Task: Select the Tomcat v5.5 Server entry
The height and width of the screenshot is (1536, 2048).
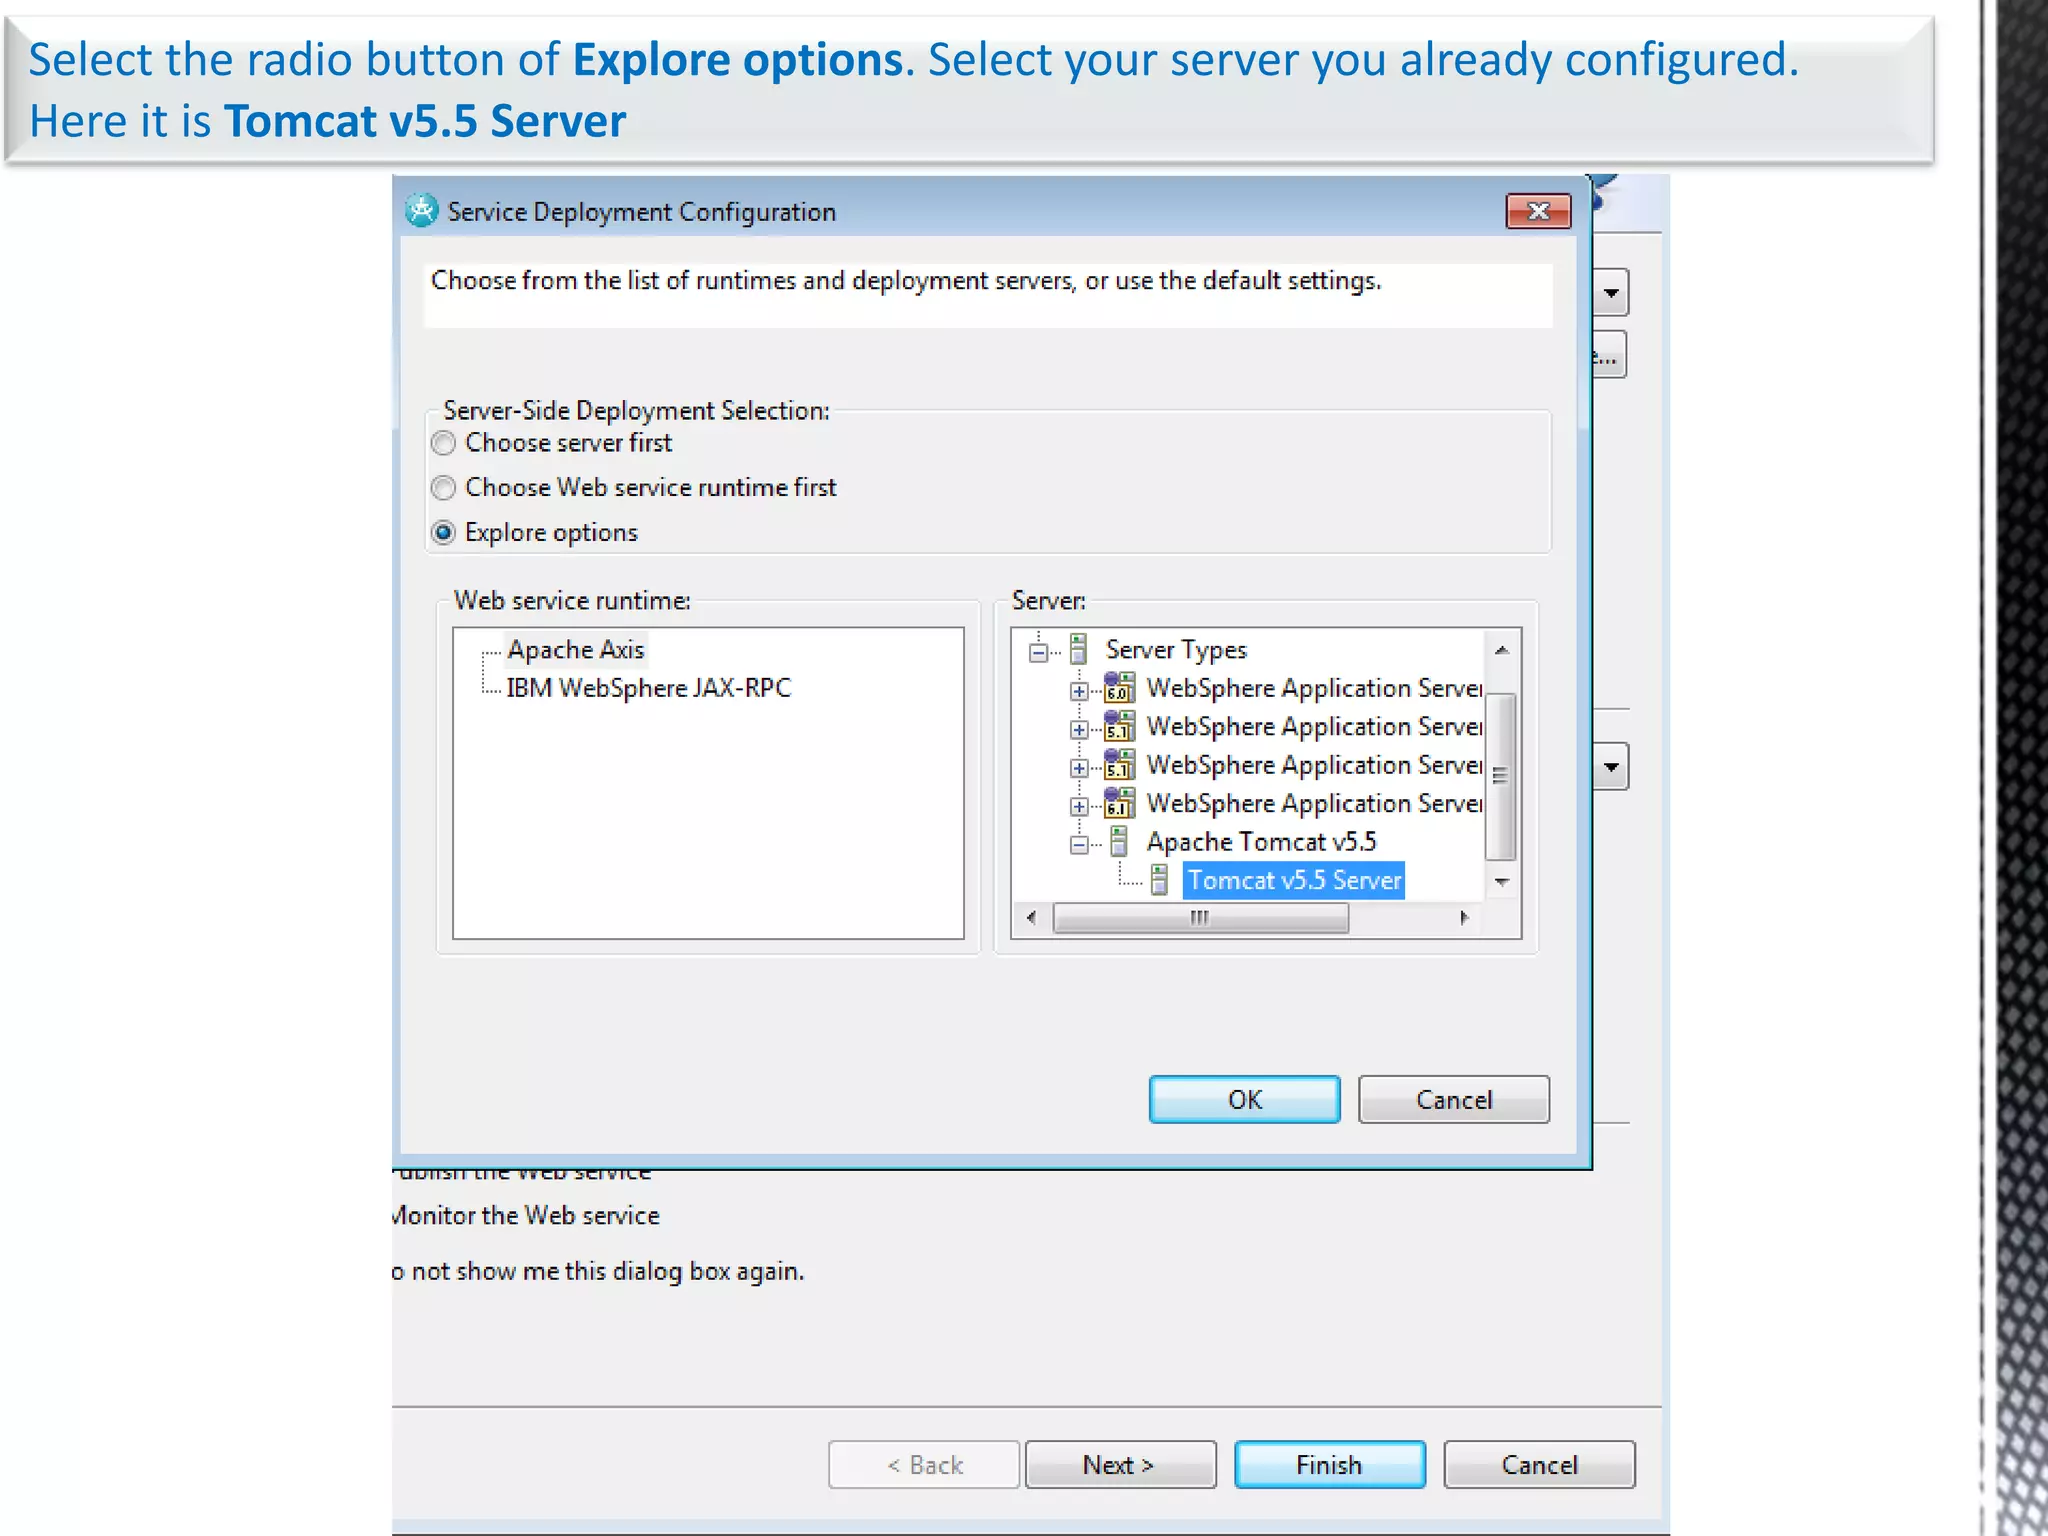Action: click(1294, 880)
